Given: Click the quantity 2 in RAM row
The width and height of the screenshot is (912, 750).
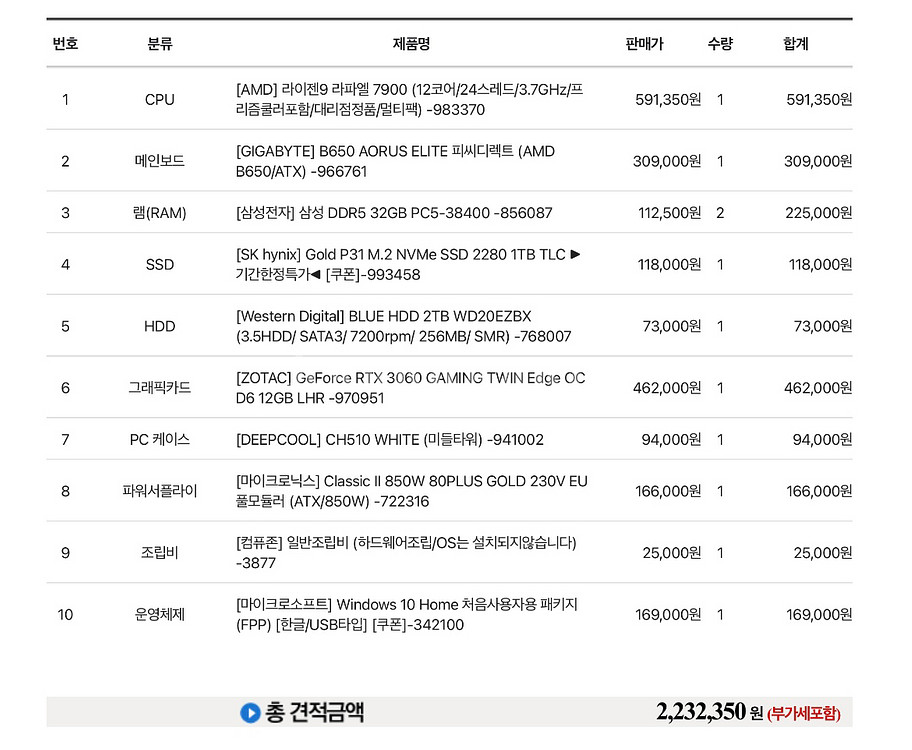Looking at the screenshot, I should tap(720, 213).
